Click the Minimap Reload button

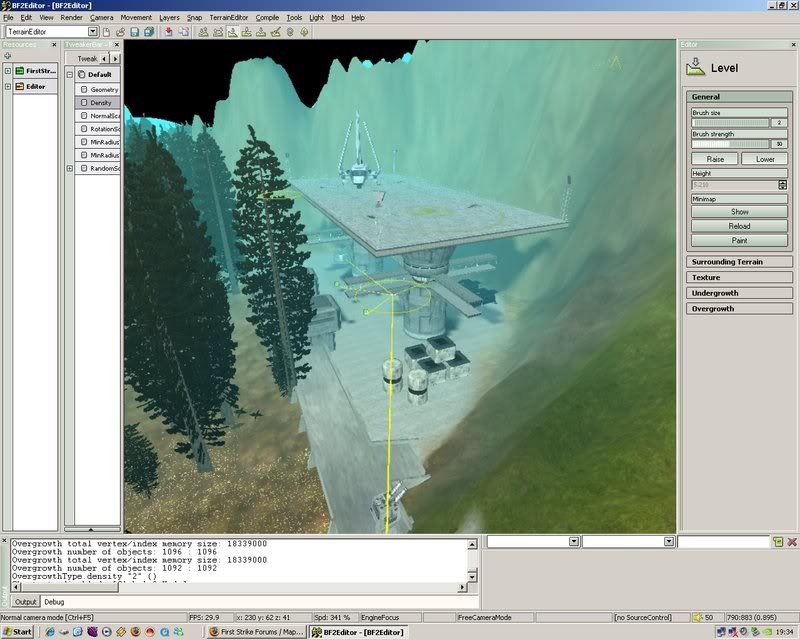[739, 226]
